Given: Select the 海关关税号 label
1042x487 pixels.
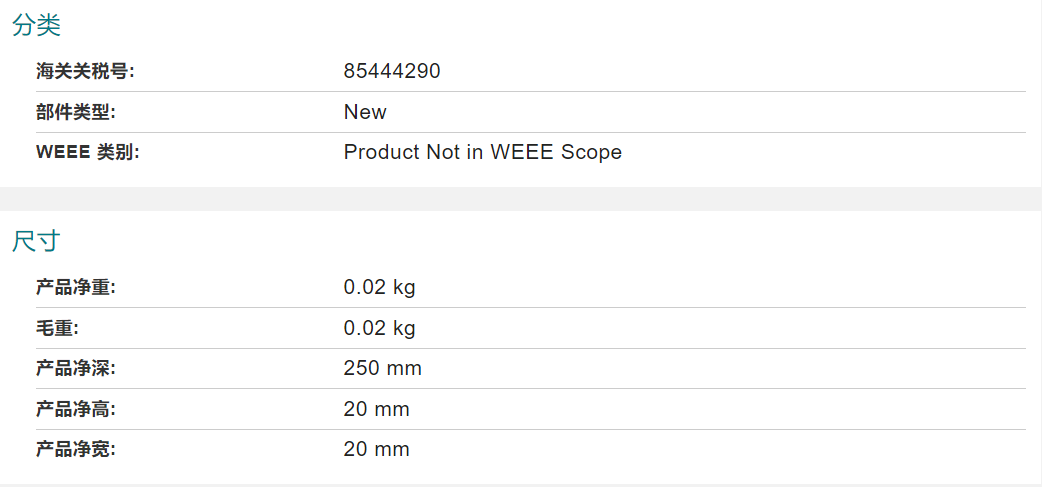Looking at the screenshot, I should tap(85, 71).
